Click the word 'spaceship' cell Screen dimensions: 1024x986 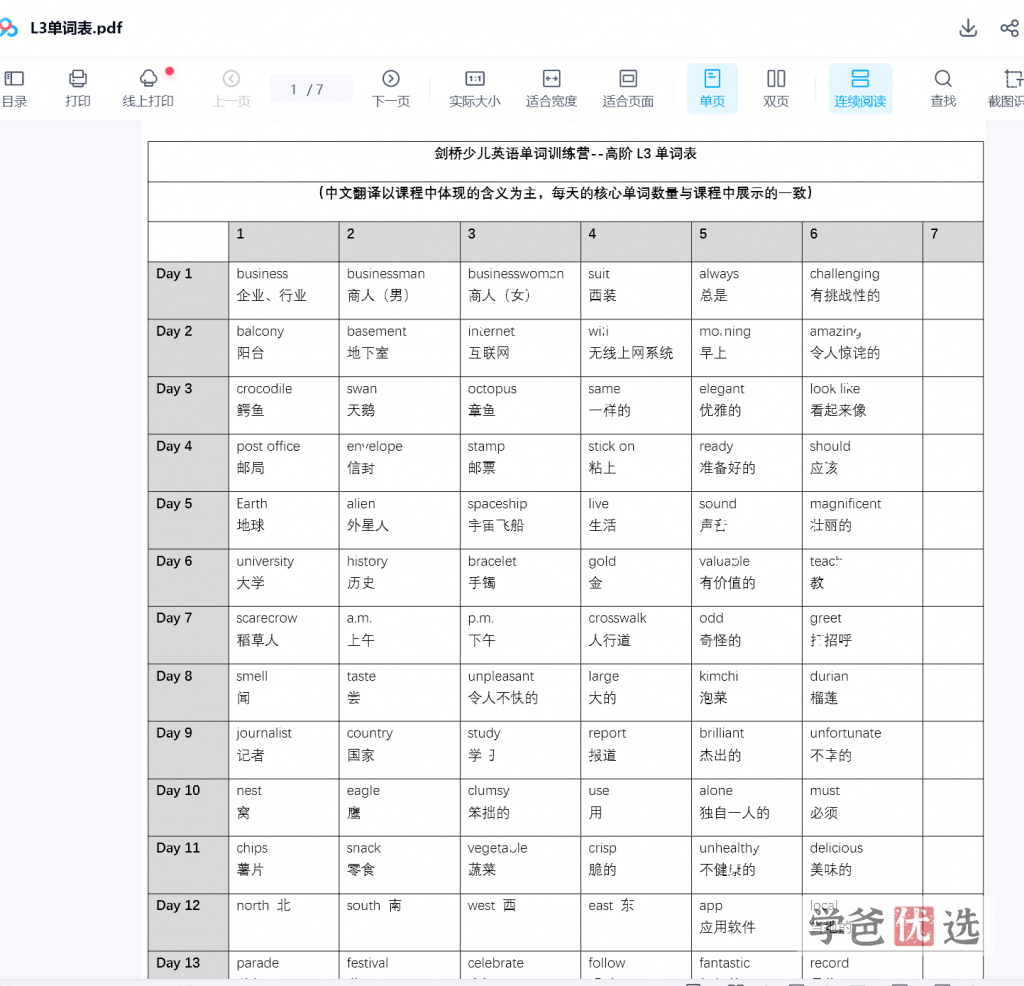[520, 520]
